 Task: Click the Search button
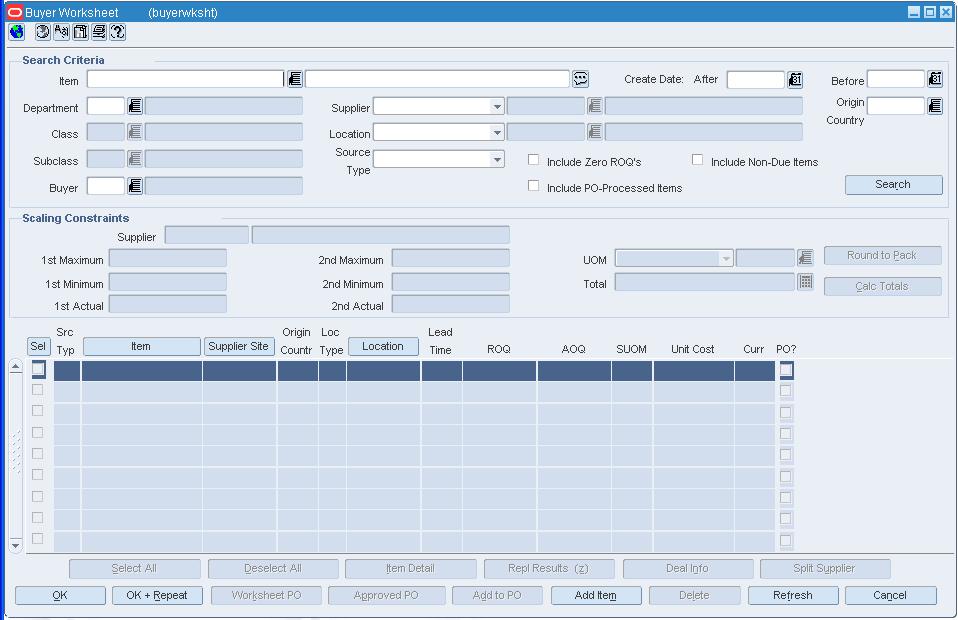point(893,184)
